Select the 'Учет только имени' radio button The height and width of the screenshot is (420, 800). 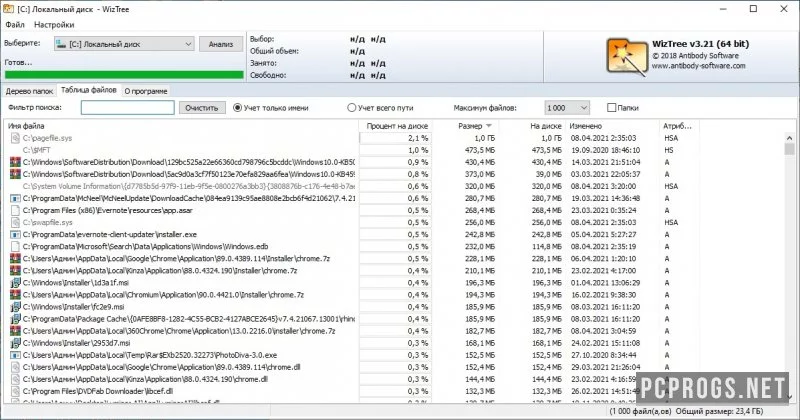tap(237, 108)
